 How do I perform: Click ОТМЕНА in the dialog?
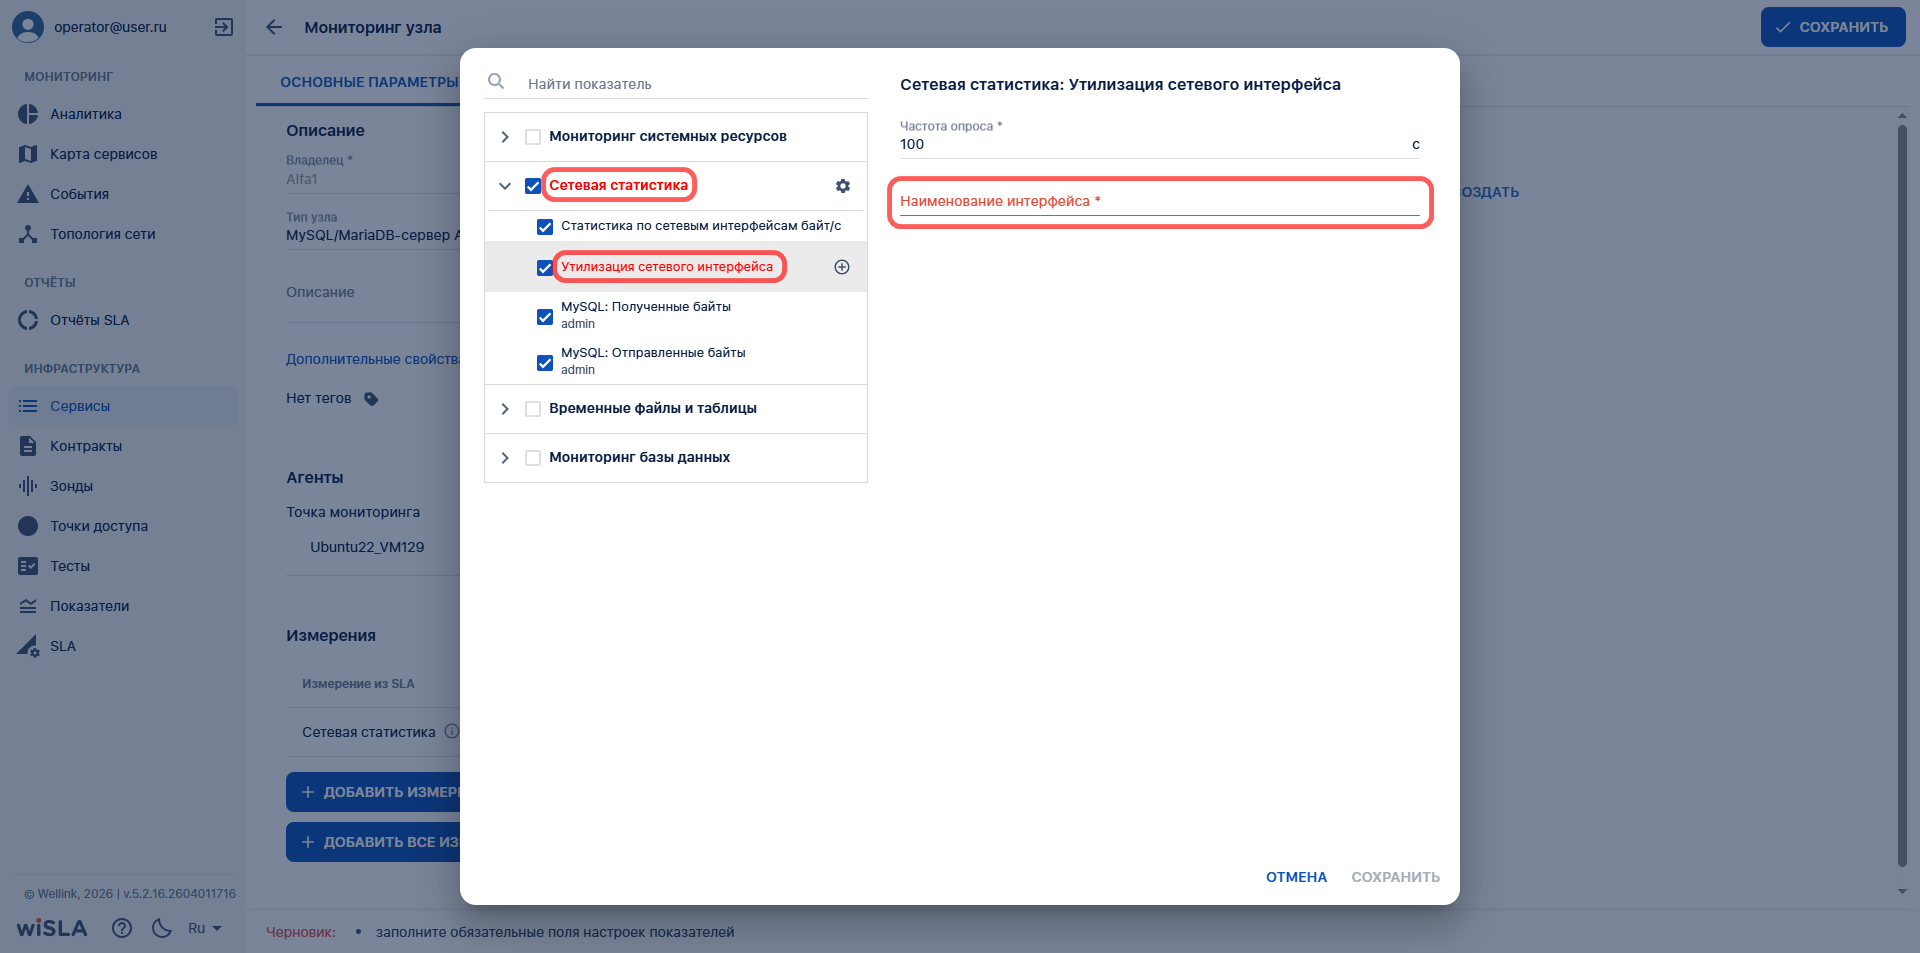pyautogui.click(x=1296, y=877)
